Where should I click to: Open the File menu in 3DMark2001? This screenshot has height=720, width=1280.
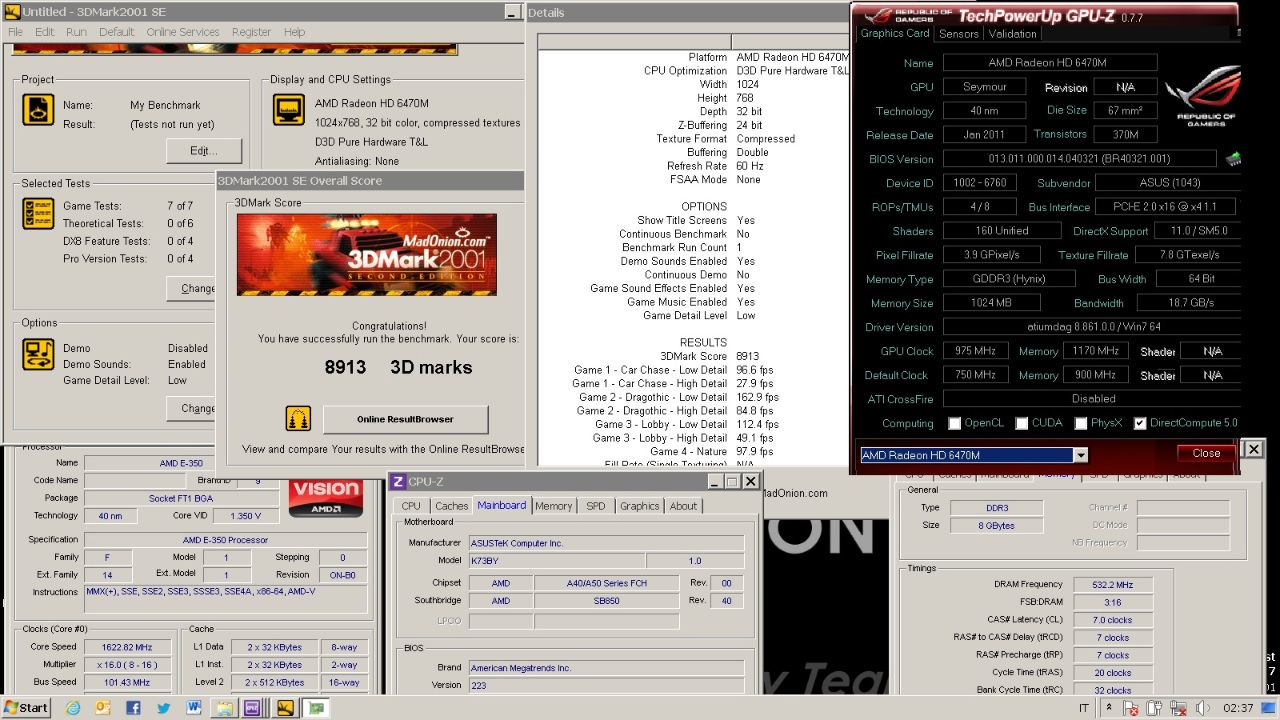coord(16,32)
